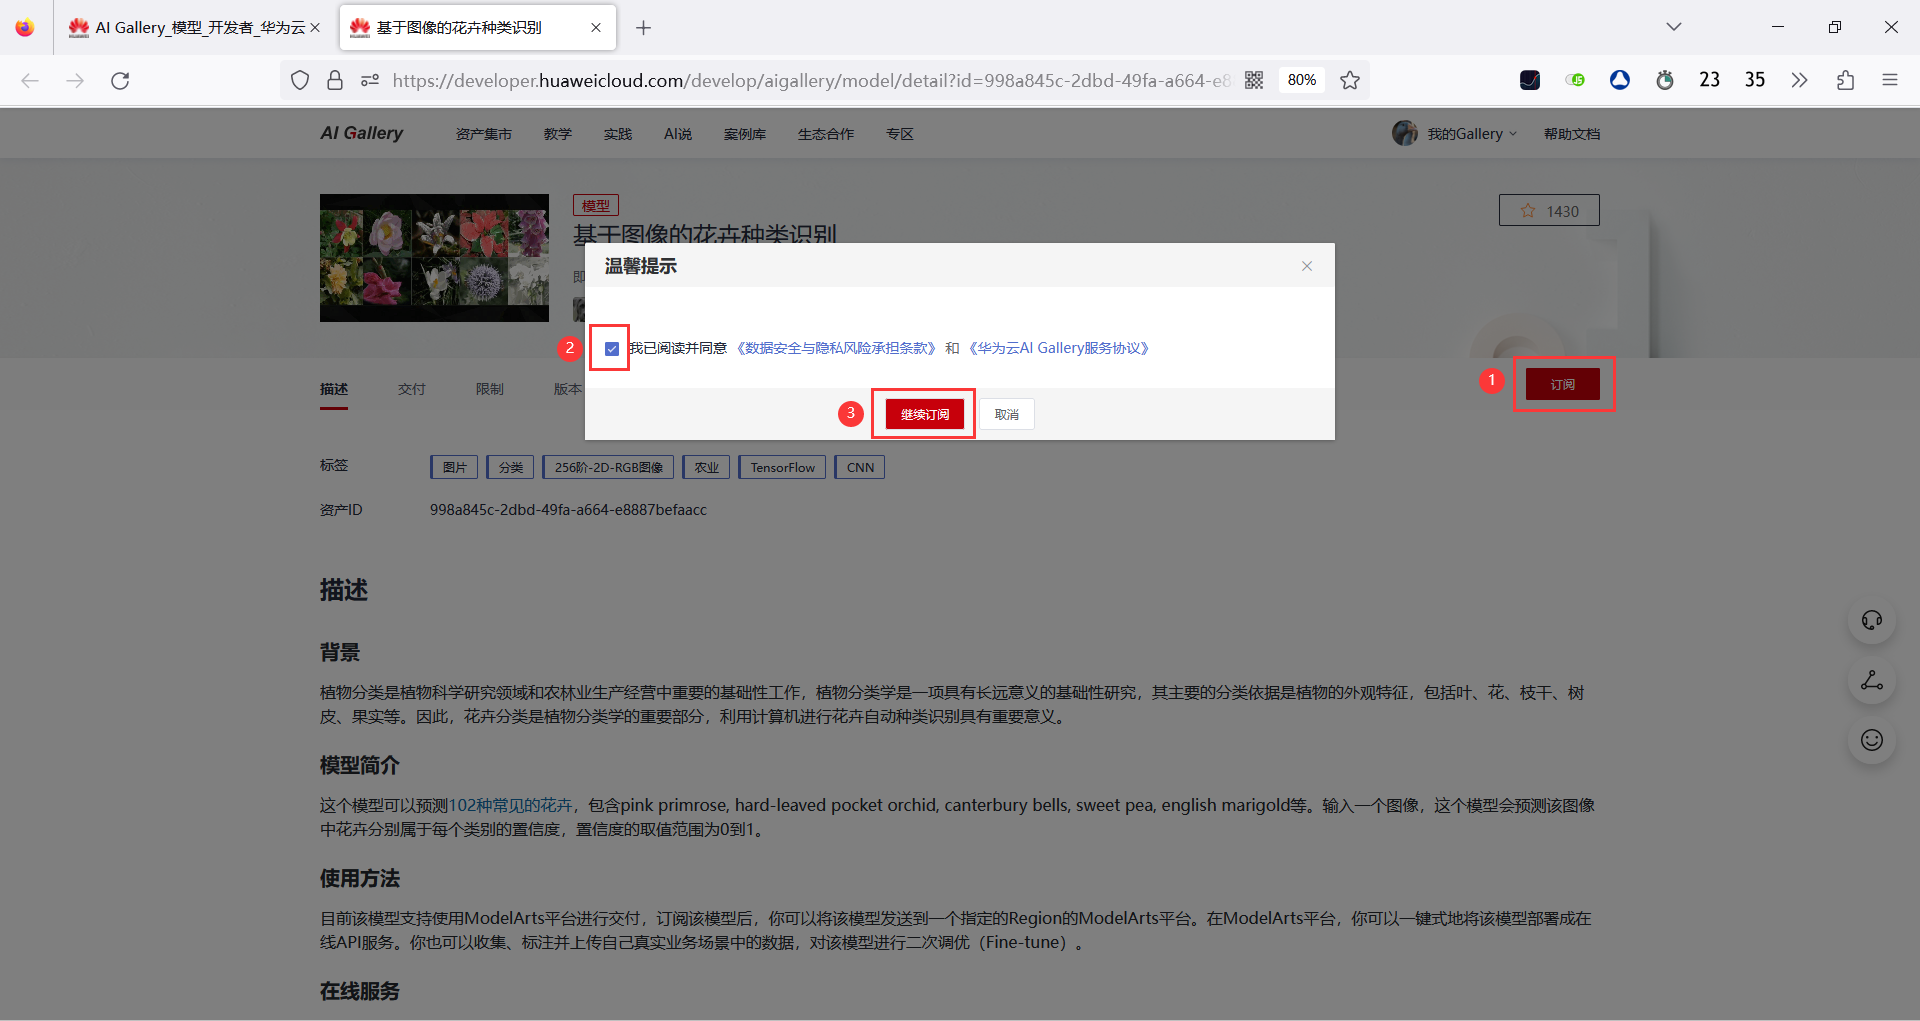The image size is (1920, 1021).
Task: Open the toolbar overflow chevron
Action: 1799,80
